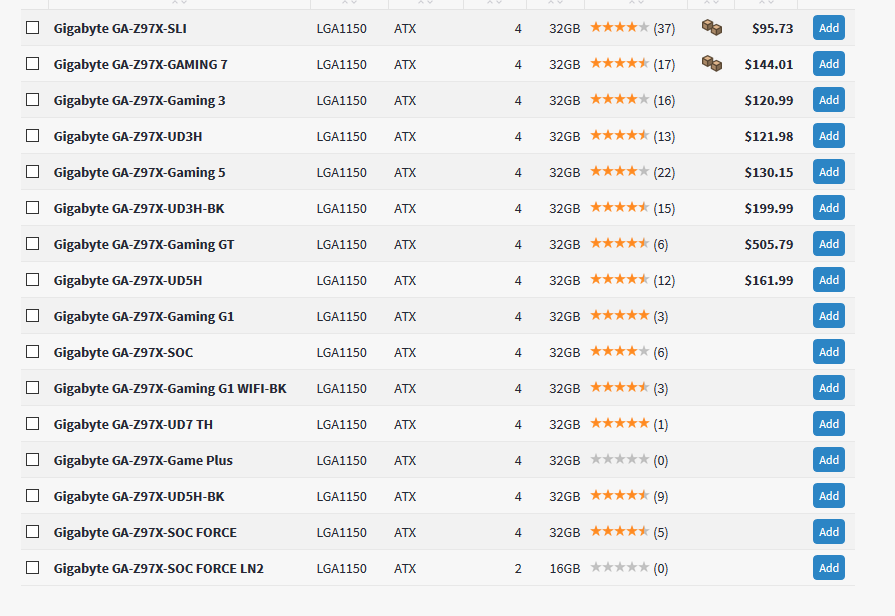Viewport: 895px width, 616px height.
Task: Add the GA-Z97X-Gaming 5 to build
Action: [829, 171]
